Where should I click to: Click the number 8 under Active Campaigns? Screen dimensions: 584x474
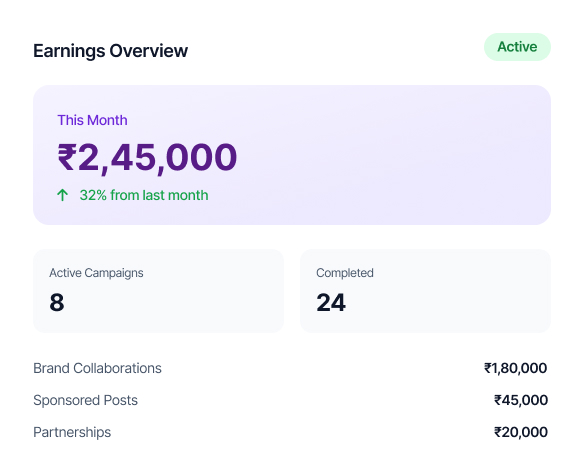[x=57, y=302]
